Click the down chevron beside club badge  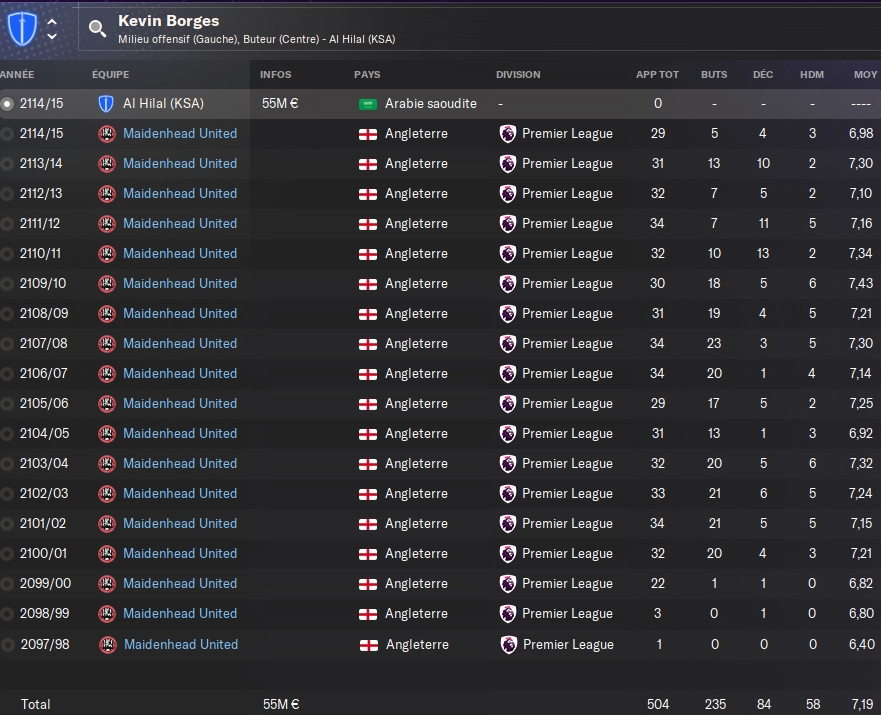coord(52,37)
